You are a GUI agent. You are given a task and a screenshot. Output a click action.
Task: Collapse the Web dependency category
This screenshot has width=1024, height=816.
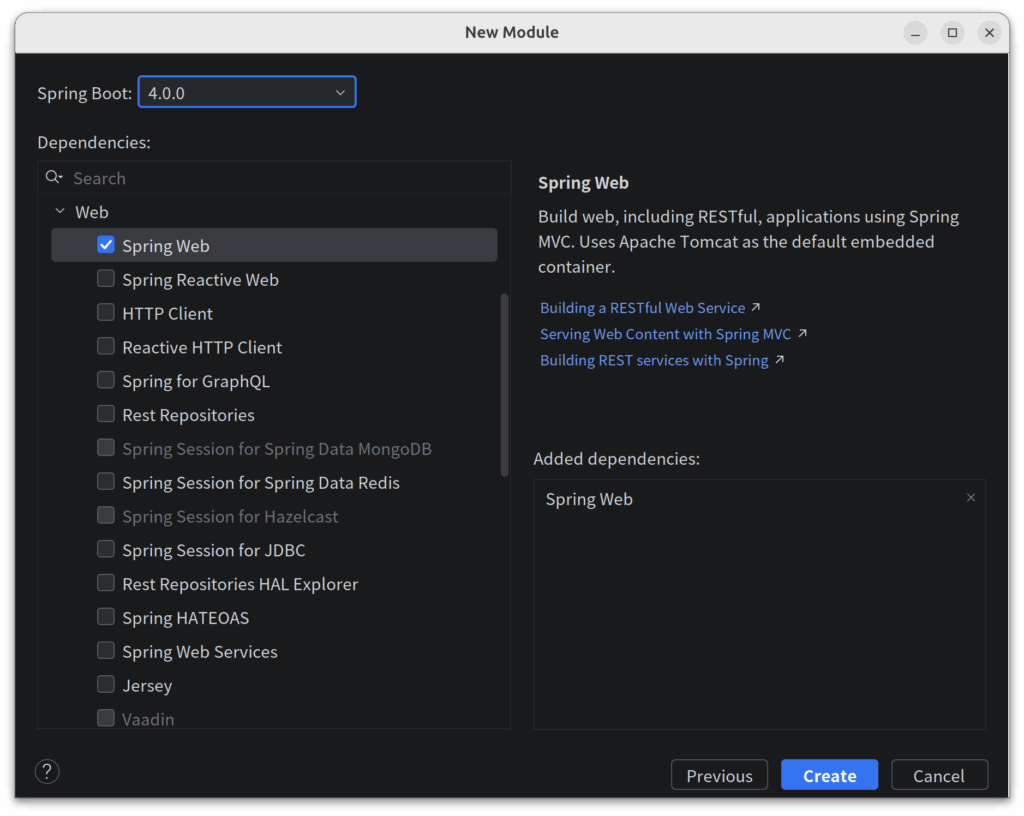tap(60, 212)
